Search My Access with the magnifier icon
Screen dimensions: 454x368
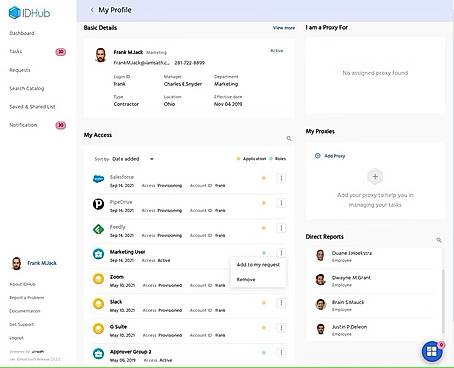tap(289, 138)
